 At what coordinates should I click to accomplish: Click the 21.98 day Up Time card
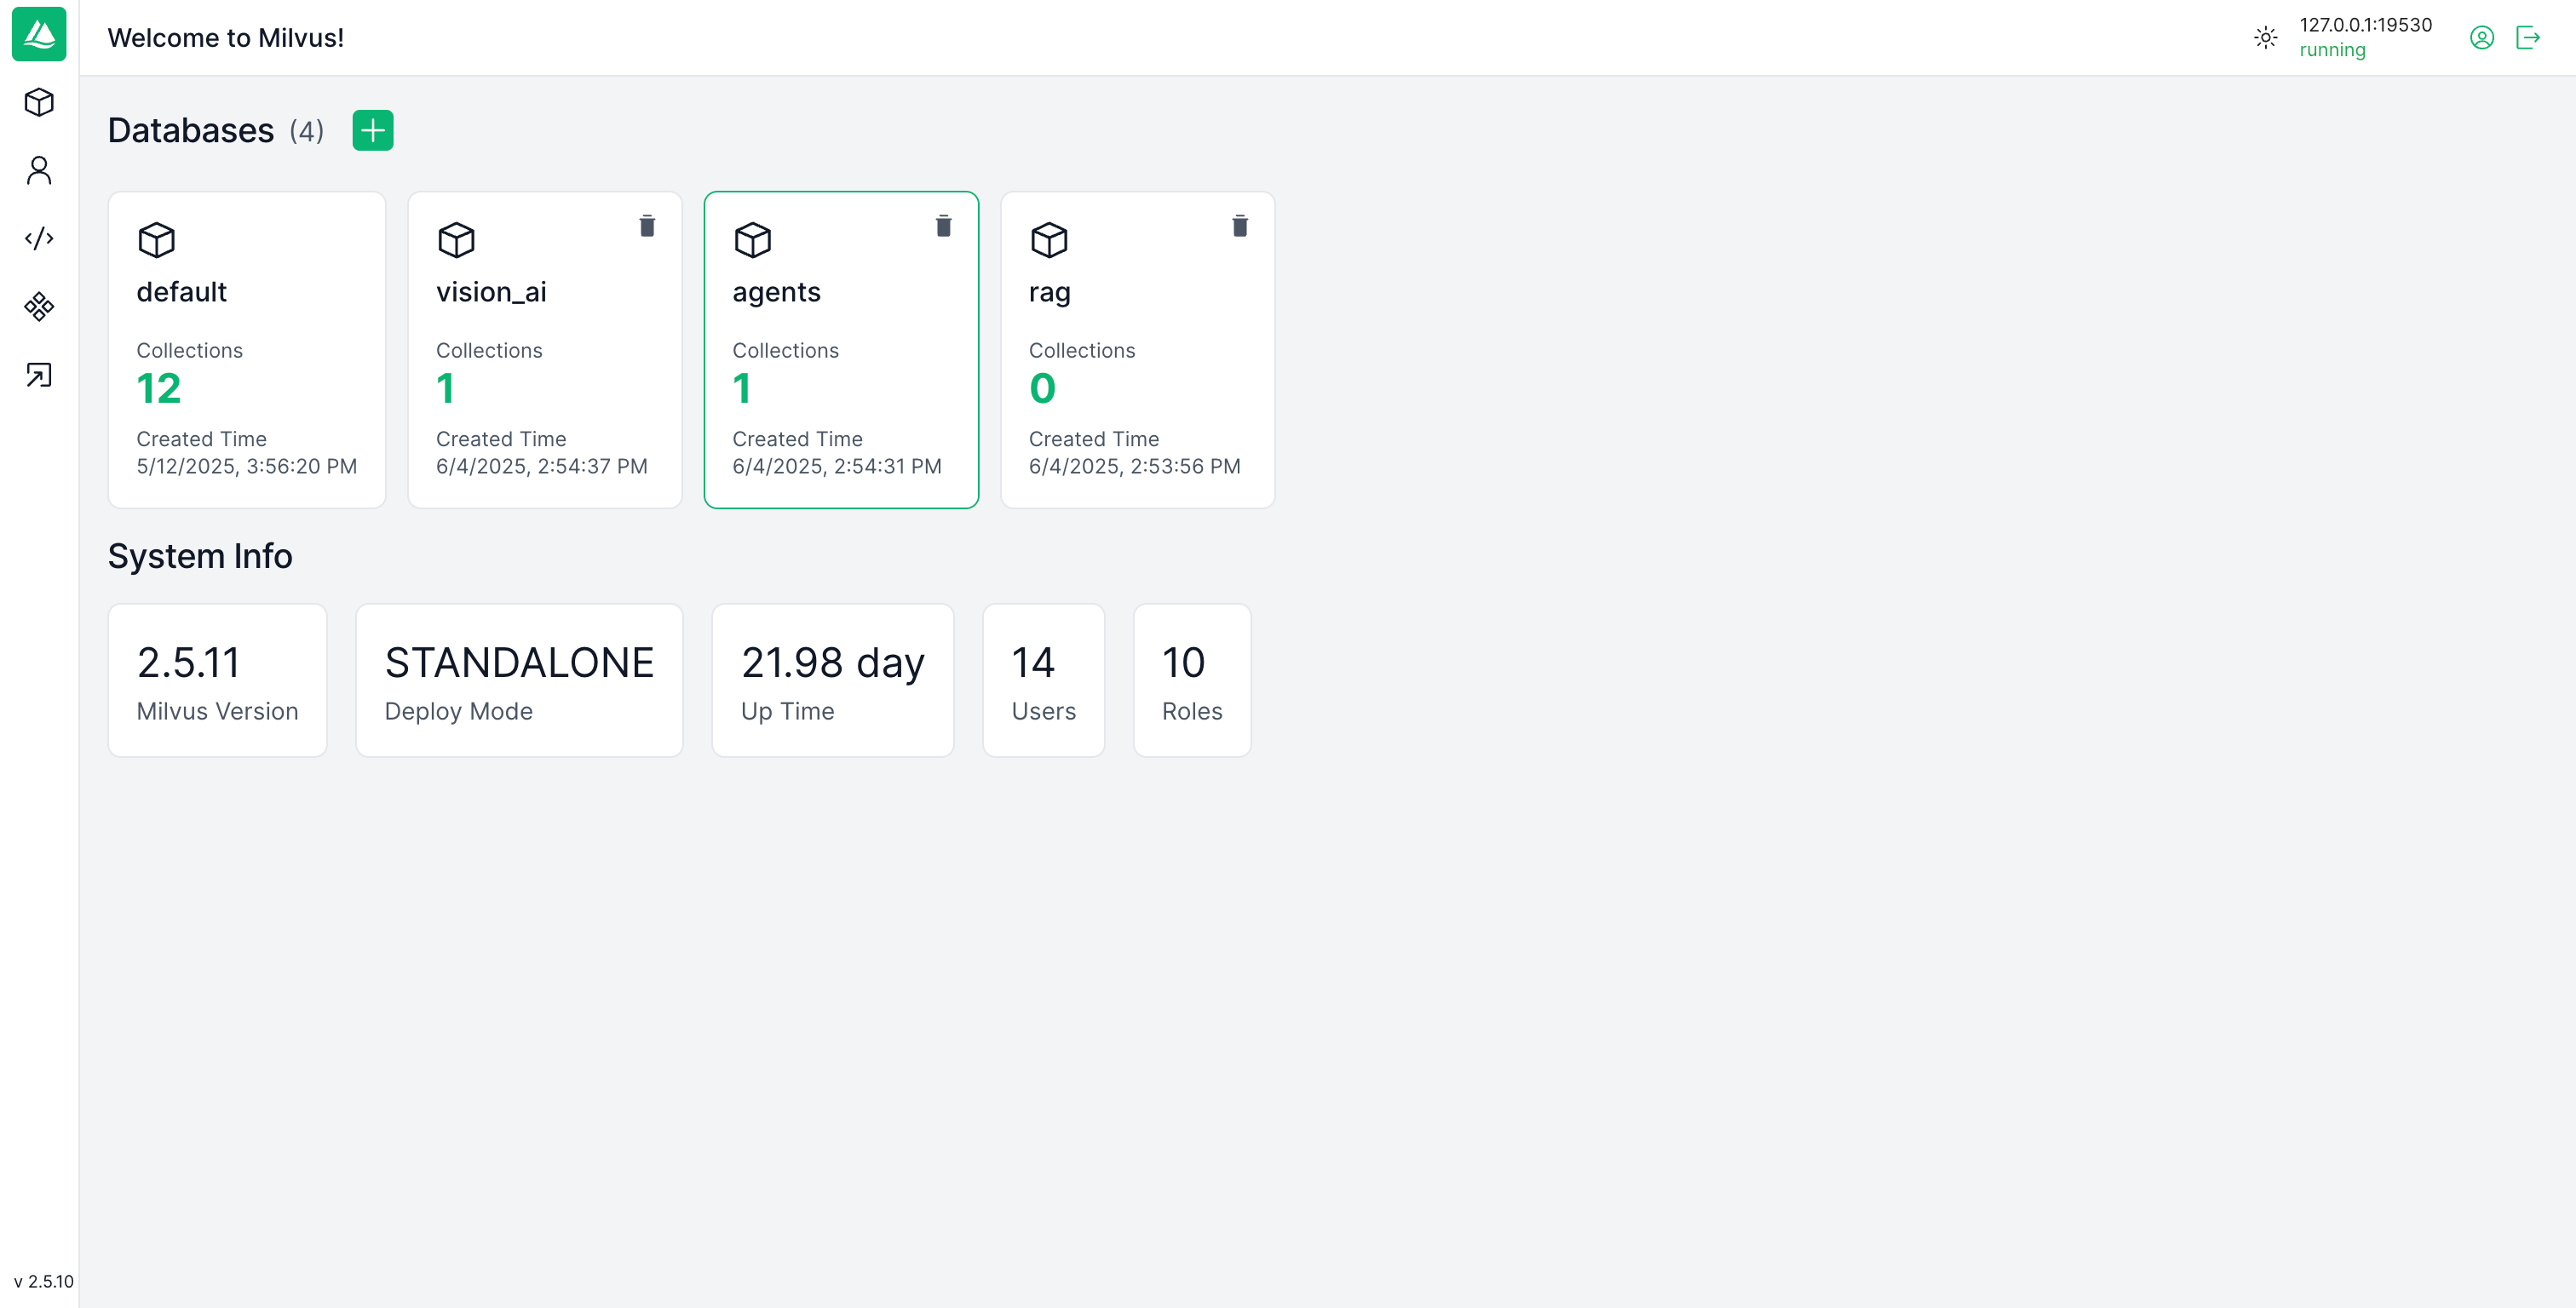(x=832, y=680)
